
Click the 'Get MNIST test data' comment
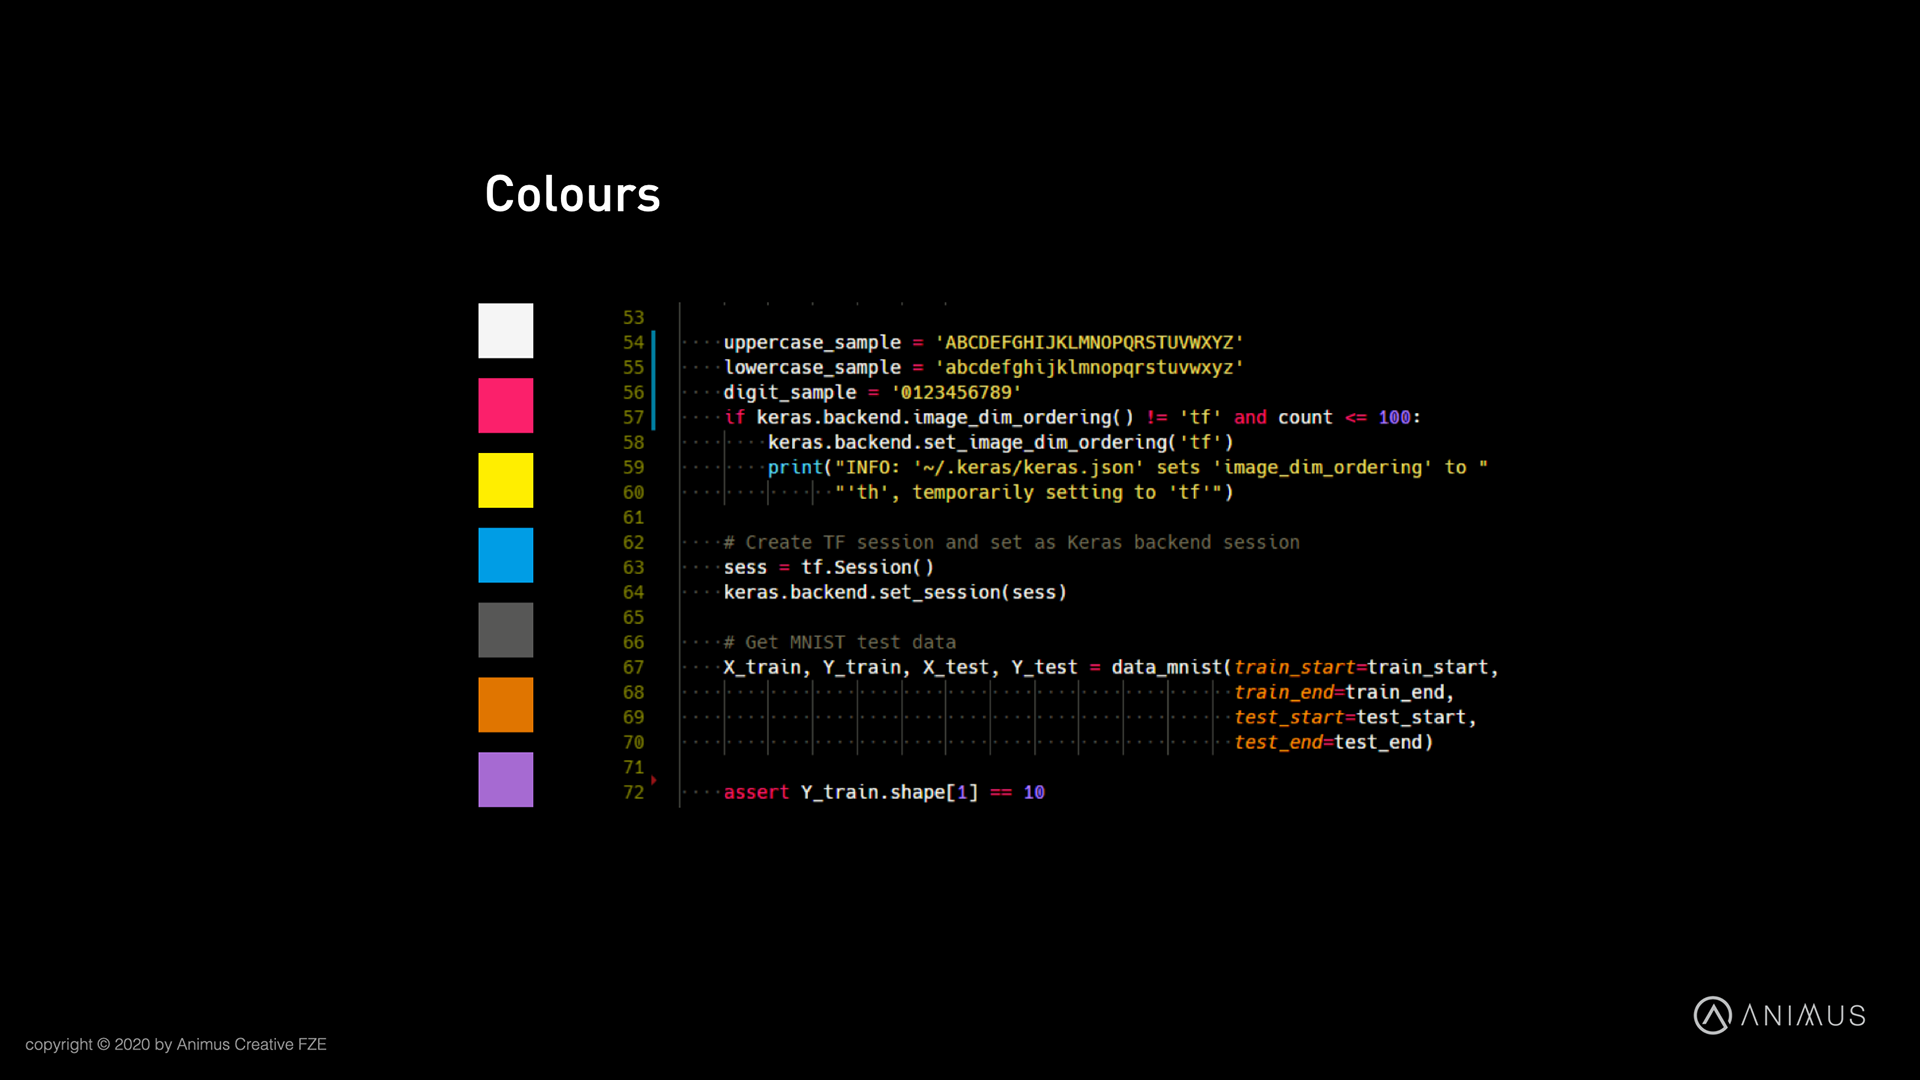[x=840, y=642]
